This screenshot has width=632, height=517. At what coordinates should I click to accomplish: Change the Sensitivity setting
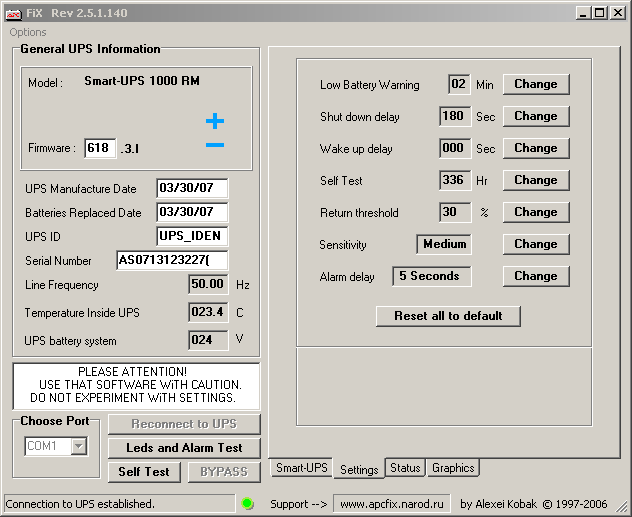(x=536, y=244)
